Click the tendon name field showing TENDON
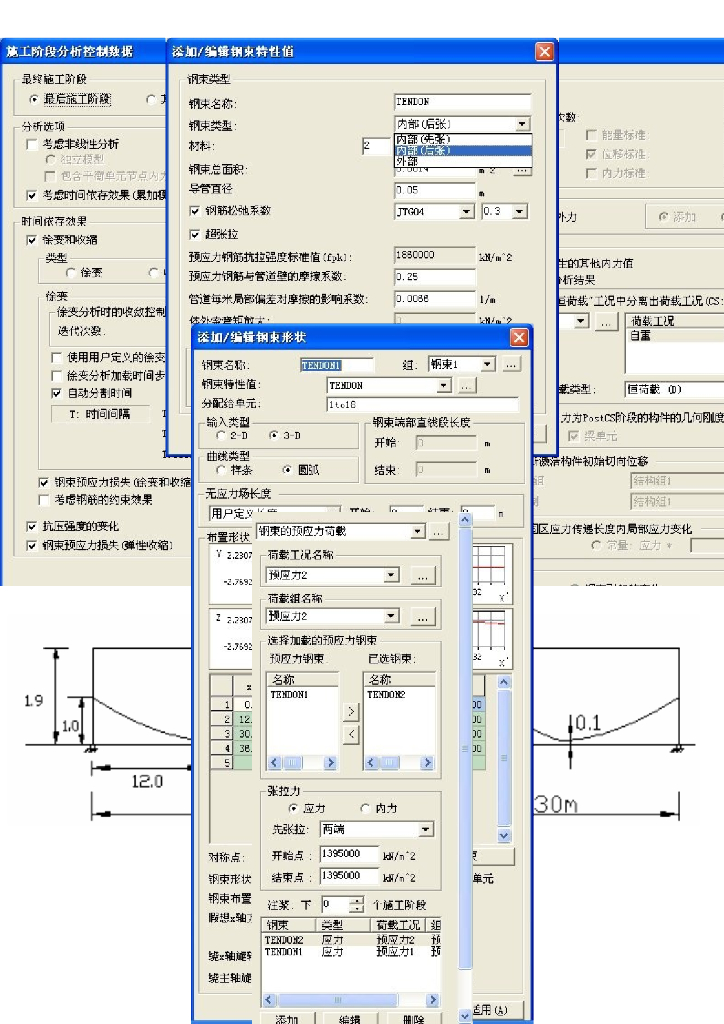 click(x=463, y=102)
